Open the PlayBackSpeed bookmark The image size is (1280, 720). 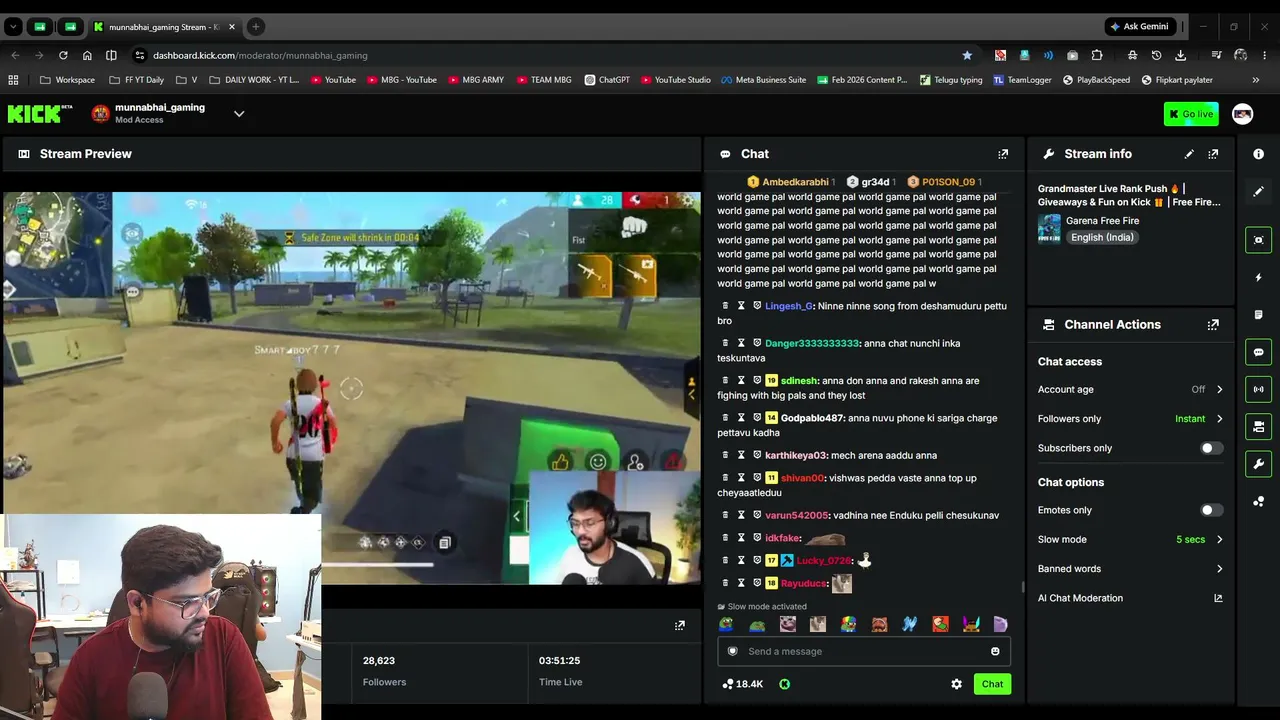[x=1096, y=80]
